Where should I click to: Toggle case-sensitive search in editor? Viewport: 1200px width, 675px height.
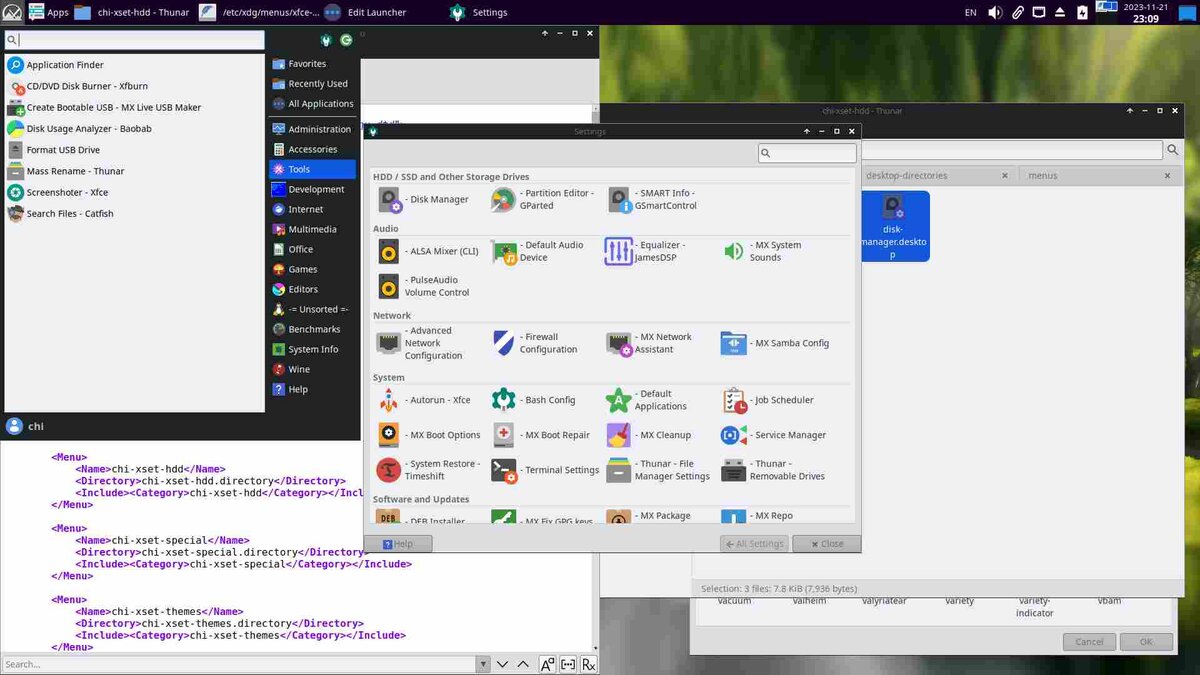pyautogui.click(x=547, y=664)
